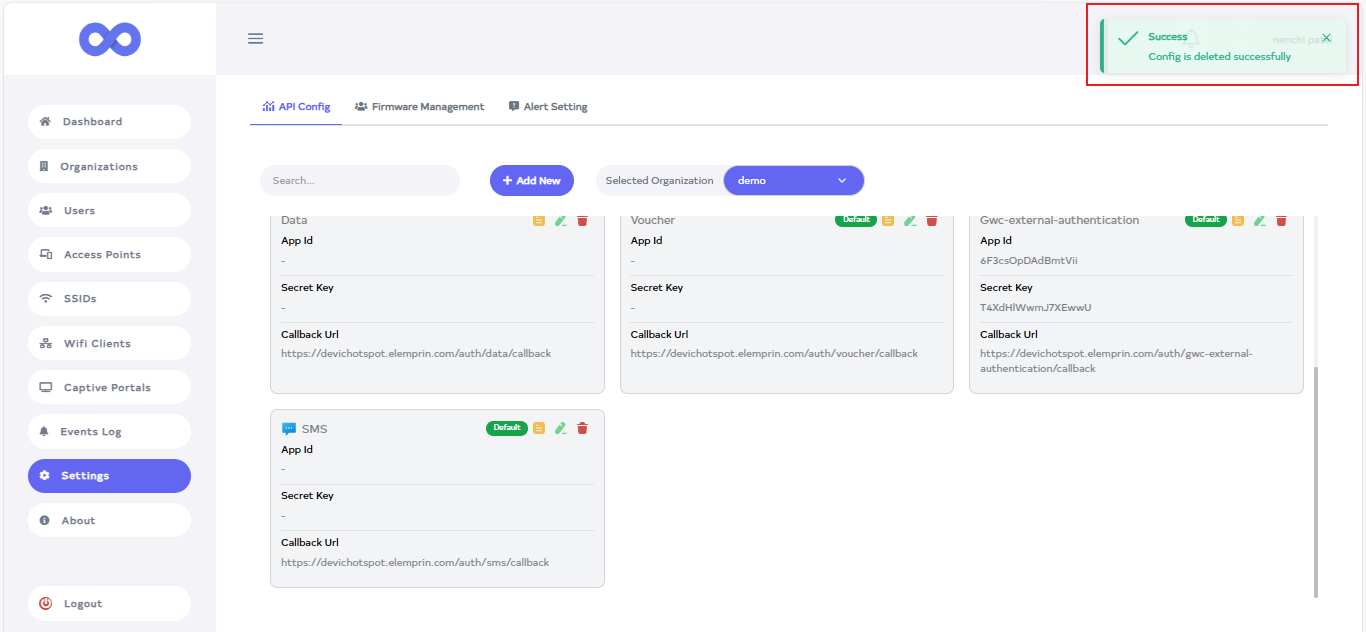This screenshot has width=1366, height=632.
Task: Select the API Config tab
Action: pos(296,107)
